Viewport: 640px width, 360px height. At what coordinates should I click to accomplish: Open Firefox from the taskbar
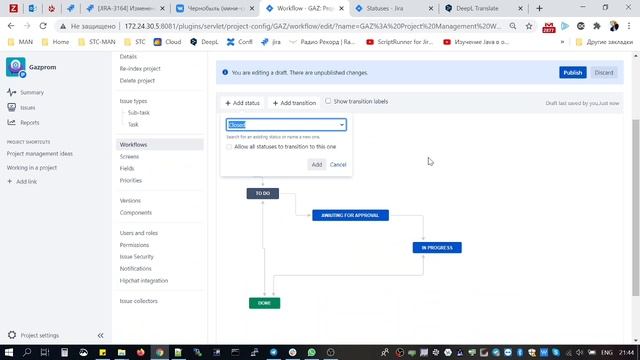coord(140,352)
